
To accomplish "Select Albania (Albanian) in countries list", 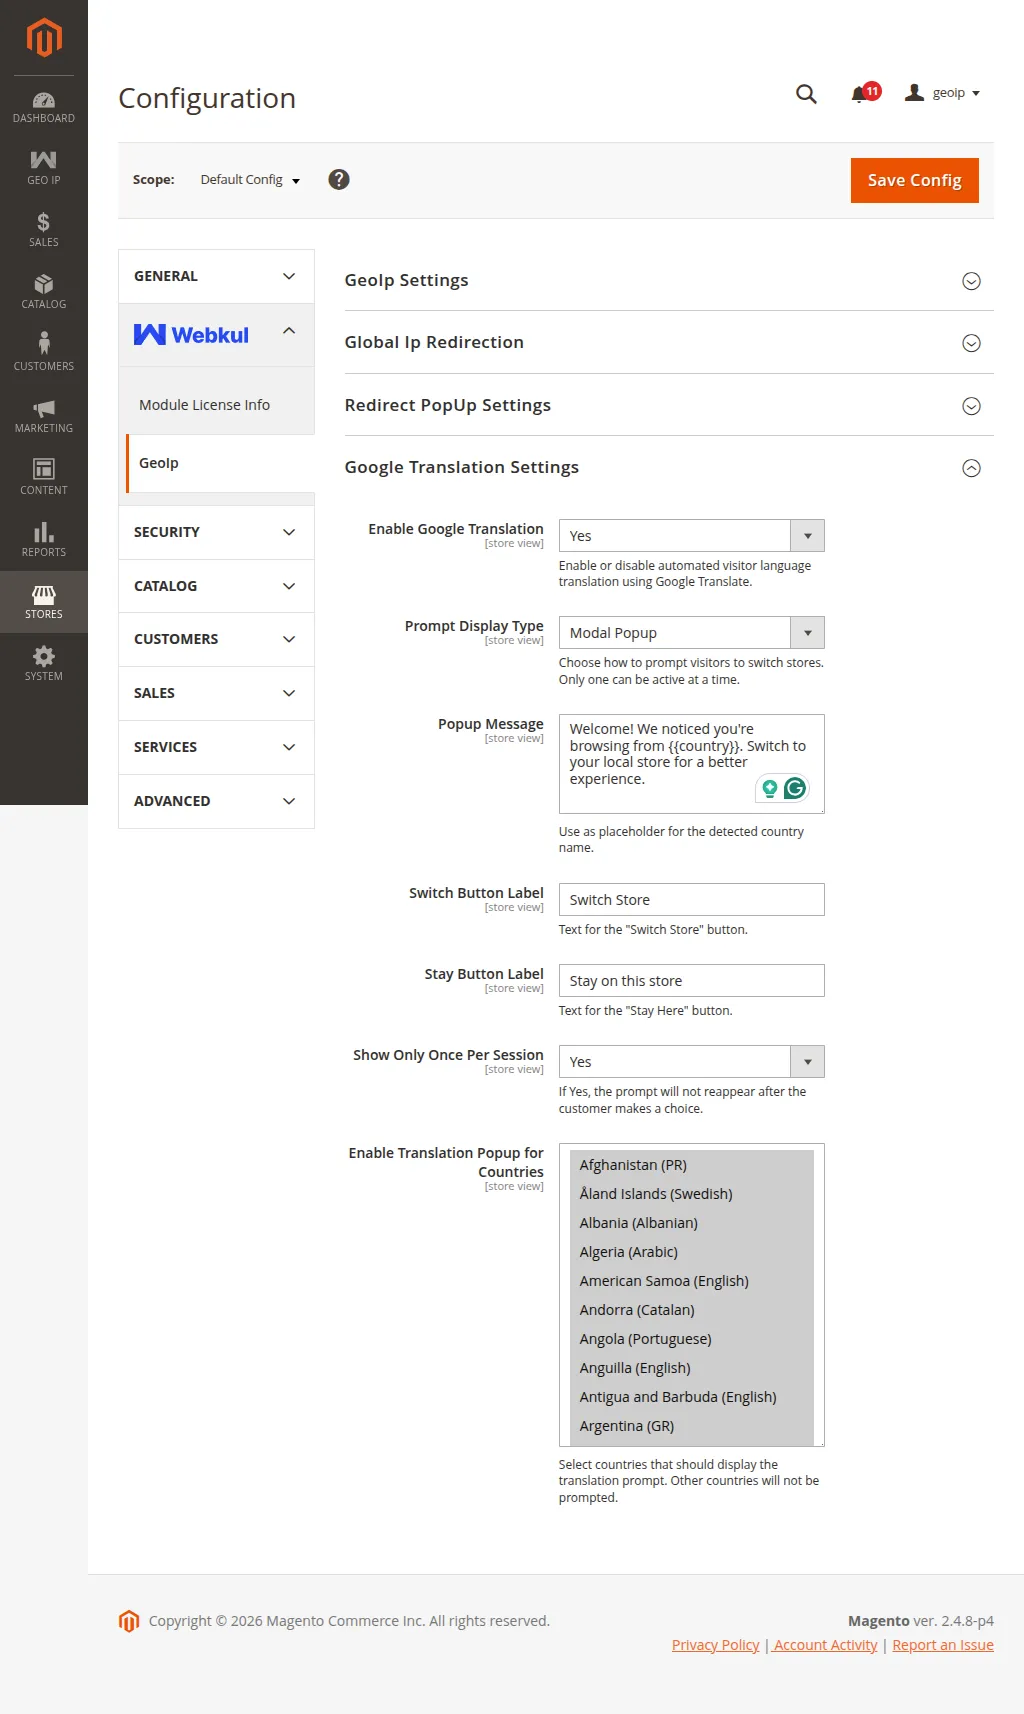I will 691,1223.
